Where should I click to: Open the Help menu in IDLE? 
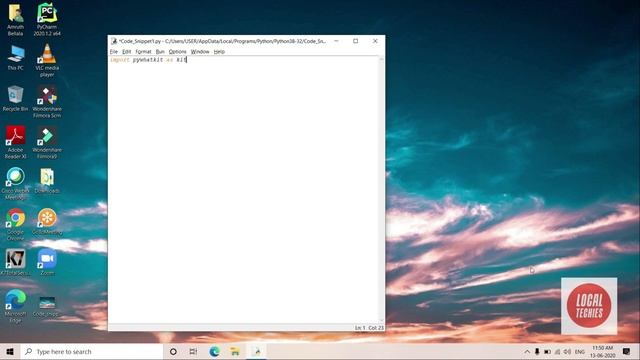pyautogui.click(x=219, y=52)
